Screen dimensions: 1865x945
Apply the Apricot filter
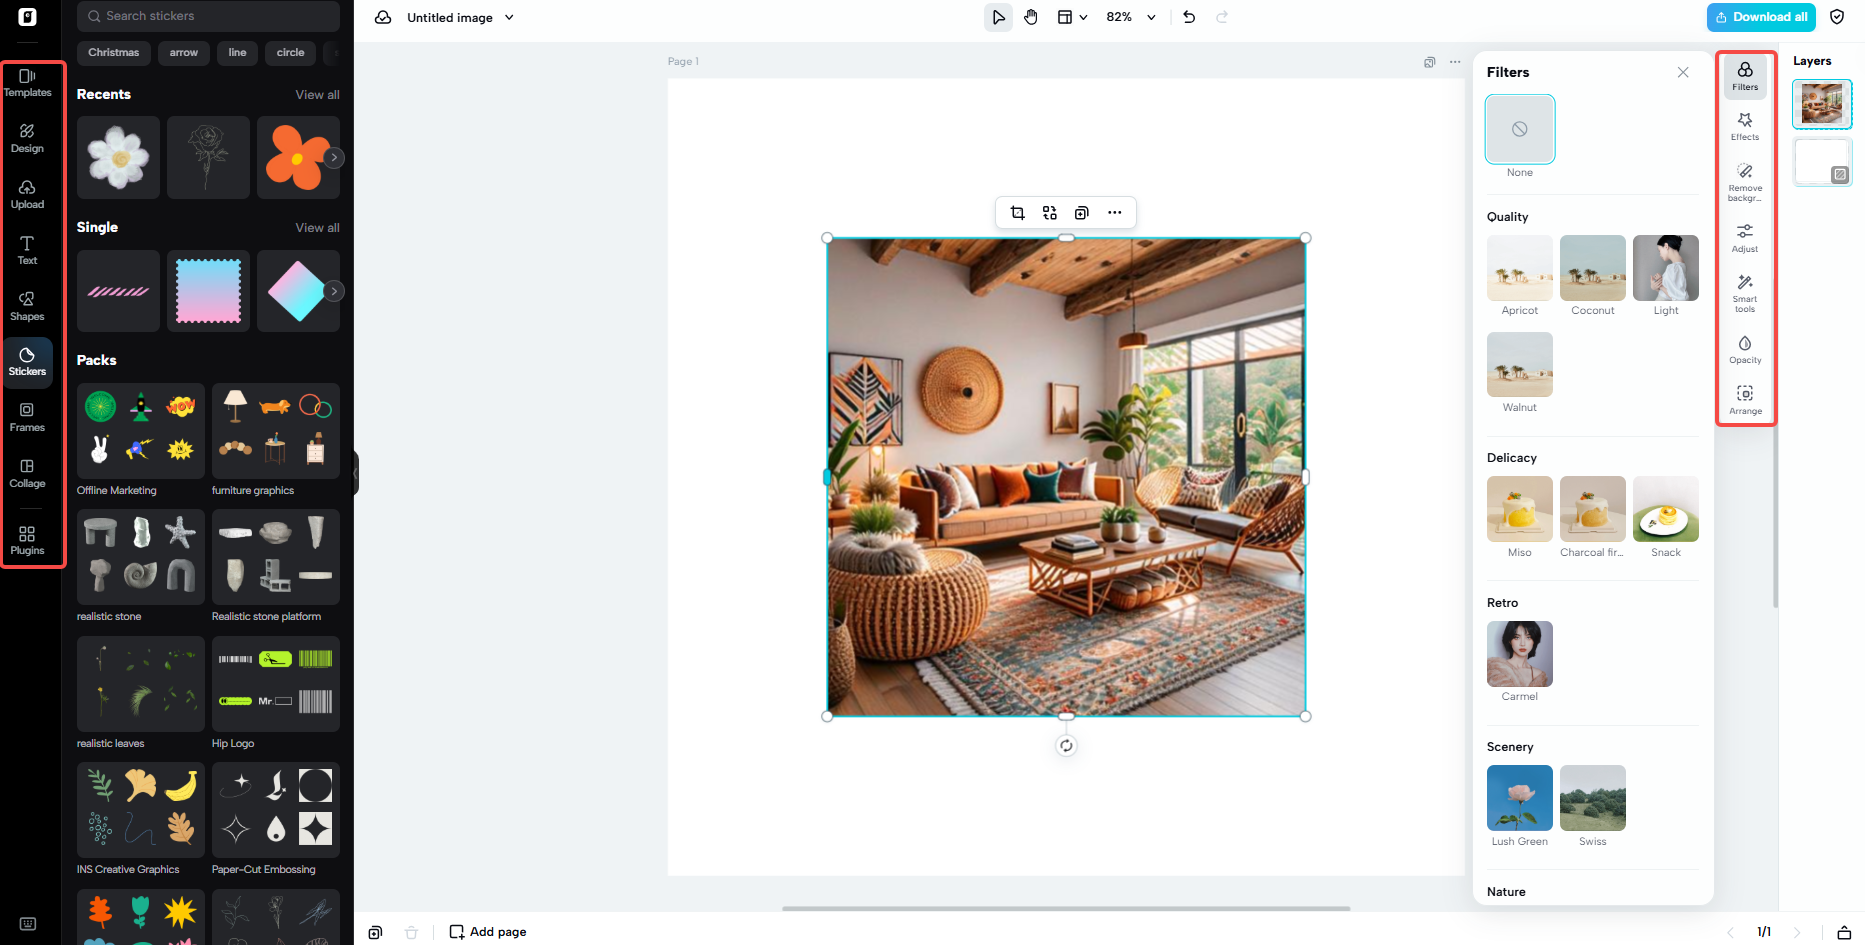pyautogui.click(x=1520, y=268)
